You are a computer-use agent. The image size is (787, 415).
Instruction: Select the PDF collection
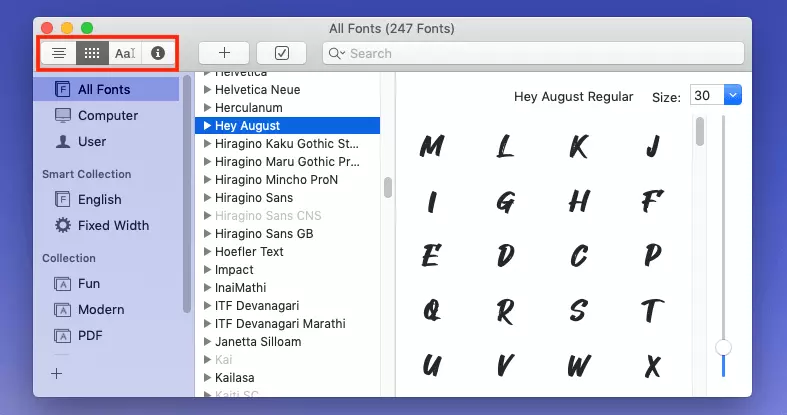tap(90, 335)
